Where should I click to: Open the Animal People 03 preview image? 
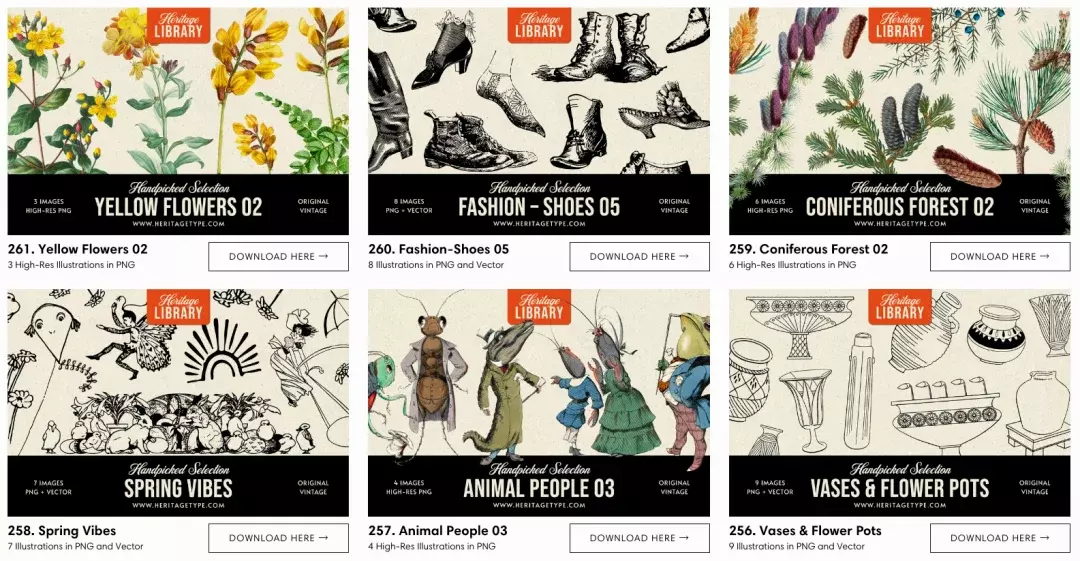click(x=539, y=402)
